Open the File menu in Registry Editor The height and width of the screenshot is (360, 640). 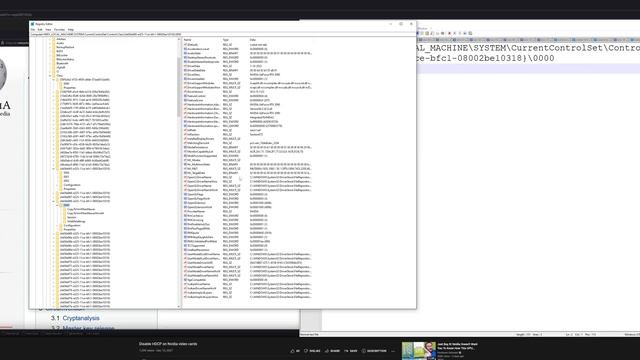click(x=33, y=30)
